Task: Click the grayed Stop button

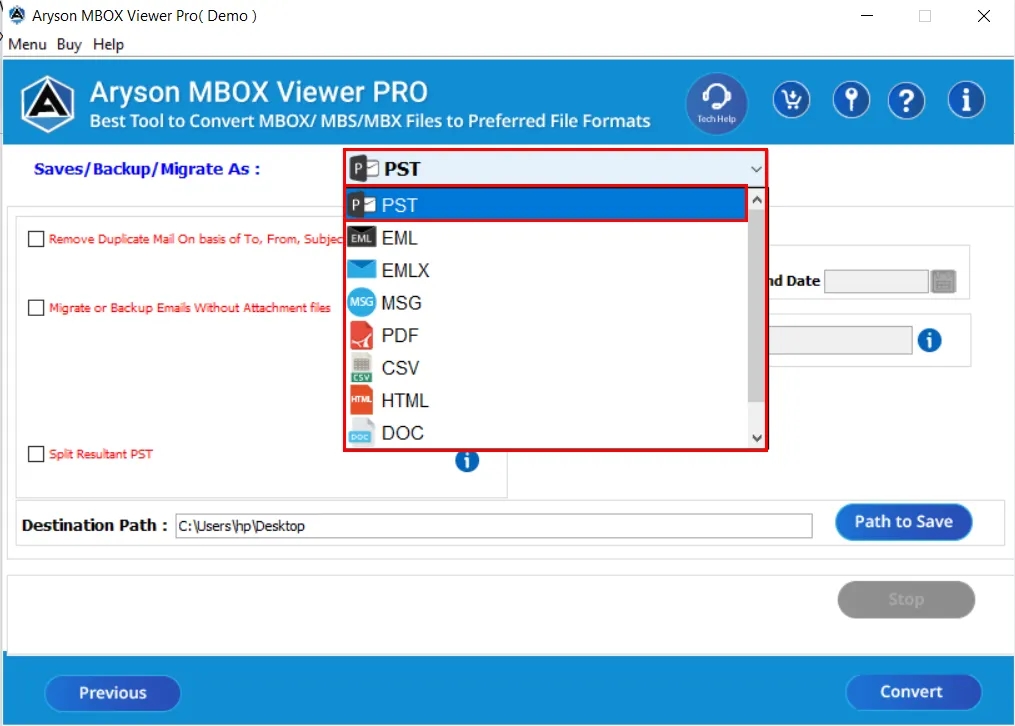Action: [x=906, y=599]
